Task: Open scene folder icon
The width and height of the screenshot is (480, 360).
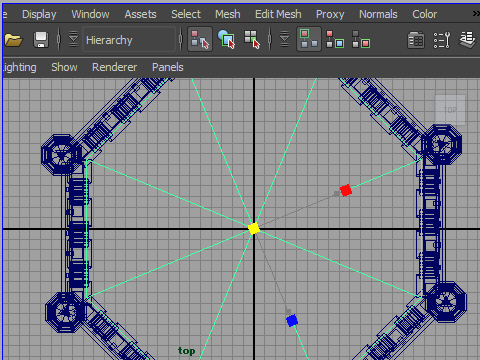Action: coord(13,40)
